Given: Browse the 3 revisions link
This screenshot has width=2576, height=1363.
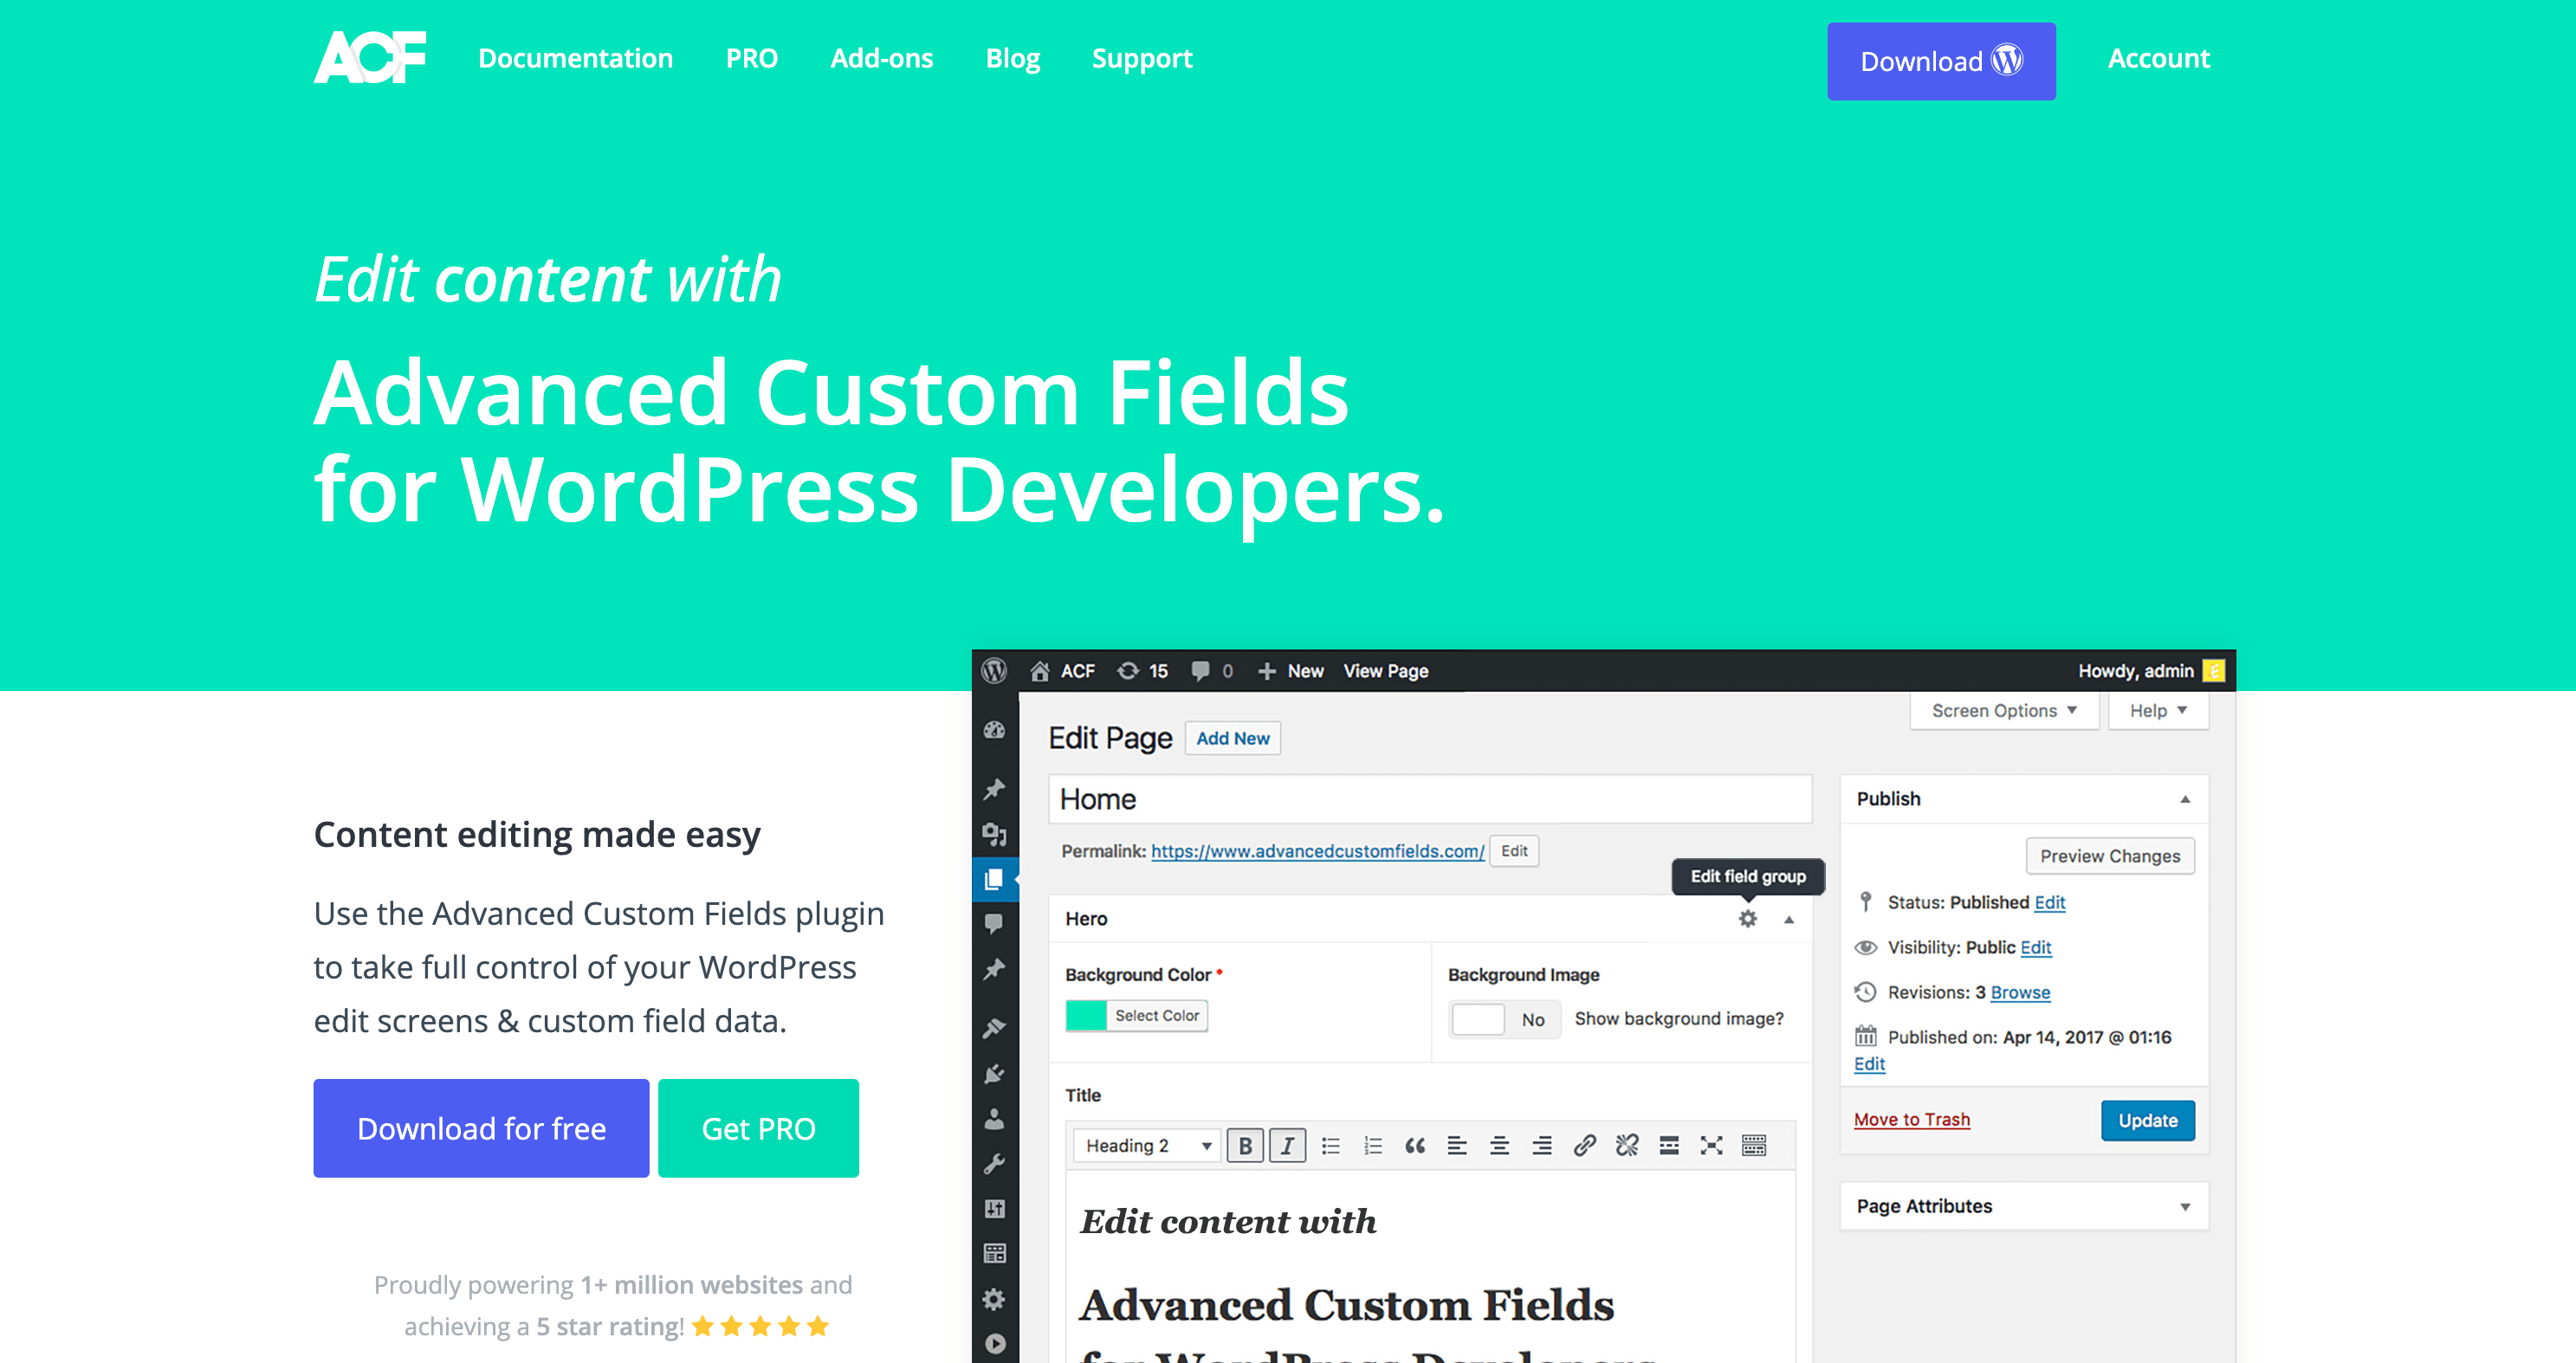Looking at the screenshot, I should click(x=2020, y=992).
